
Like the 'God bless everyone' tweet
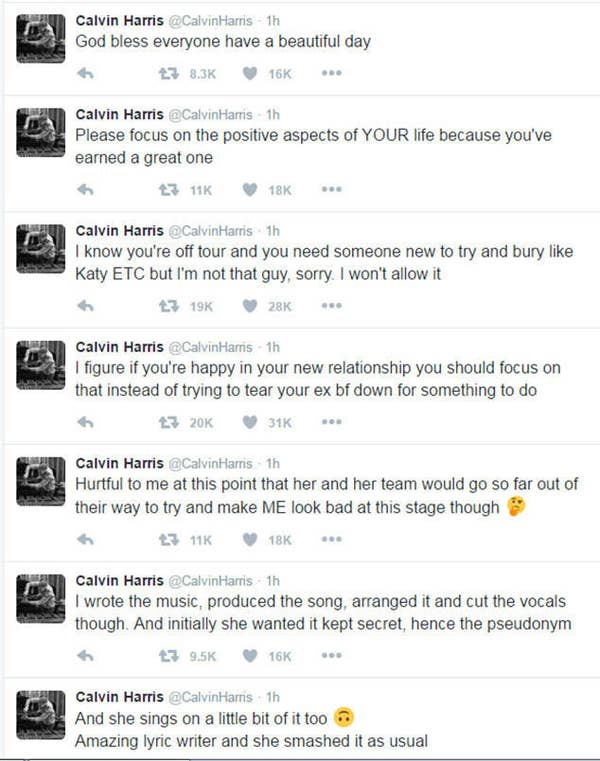point(250,74)
